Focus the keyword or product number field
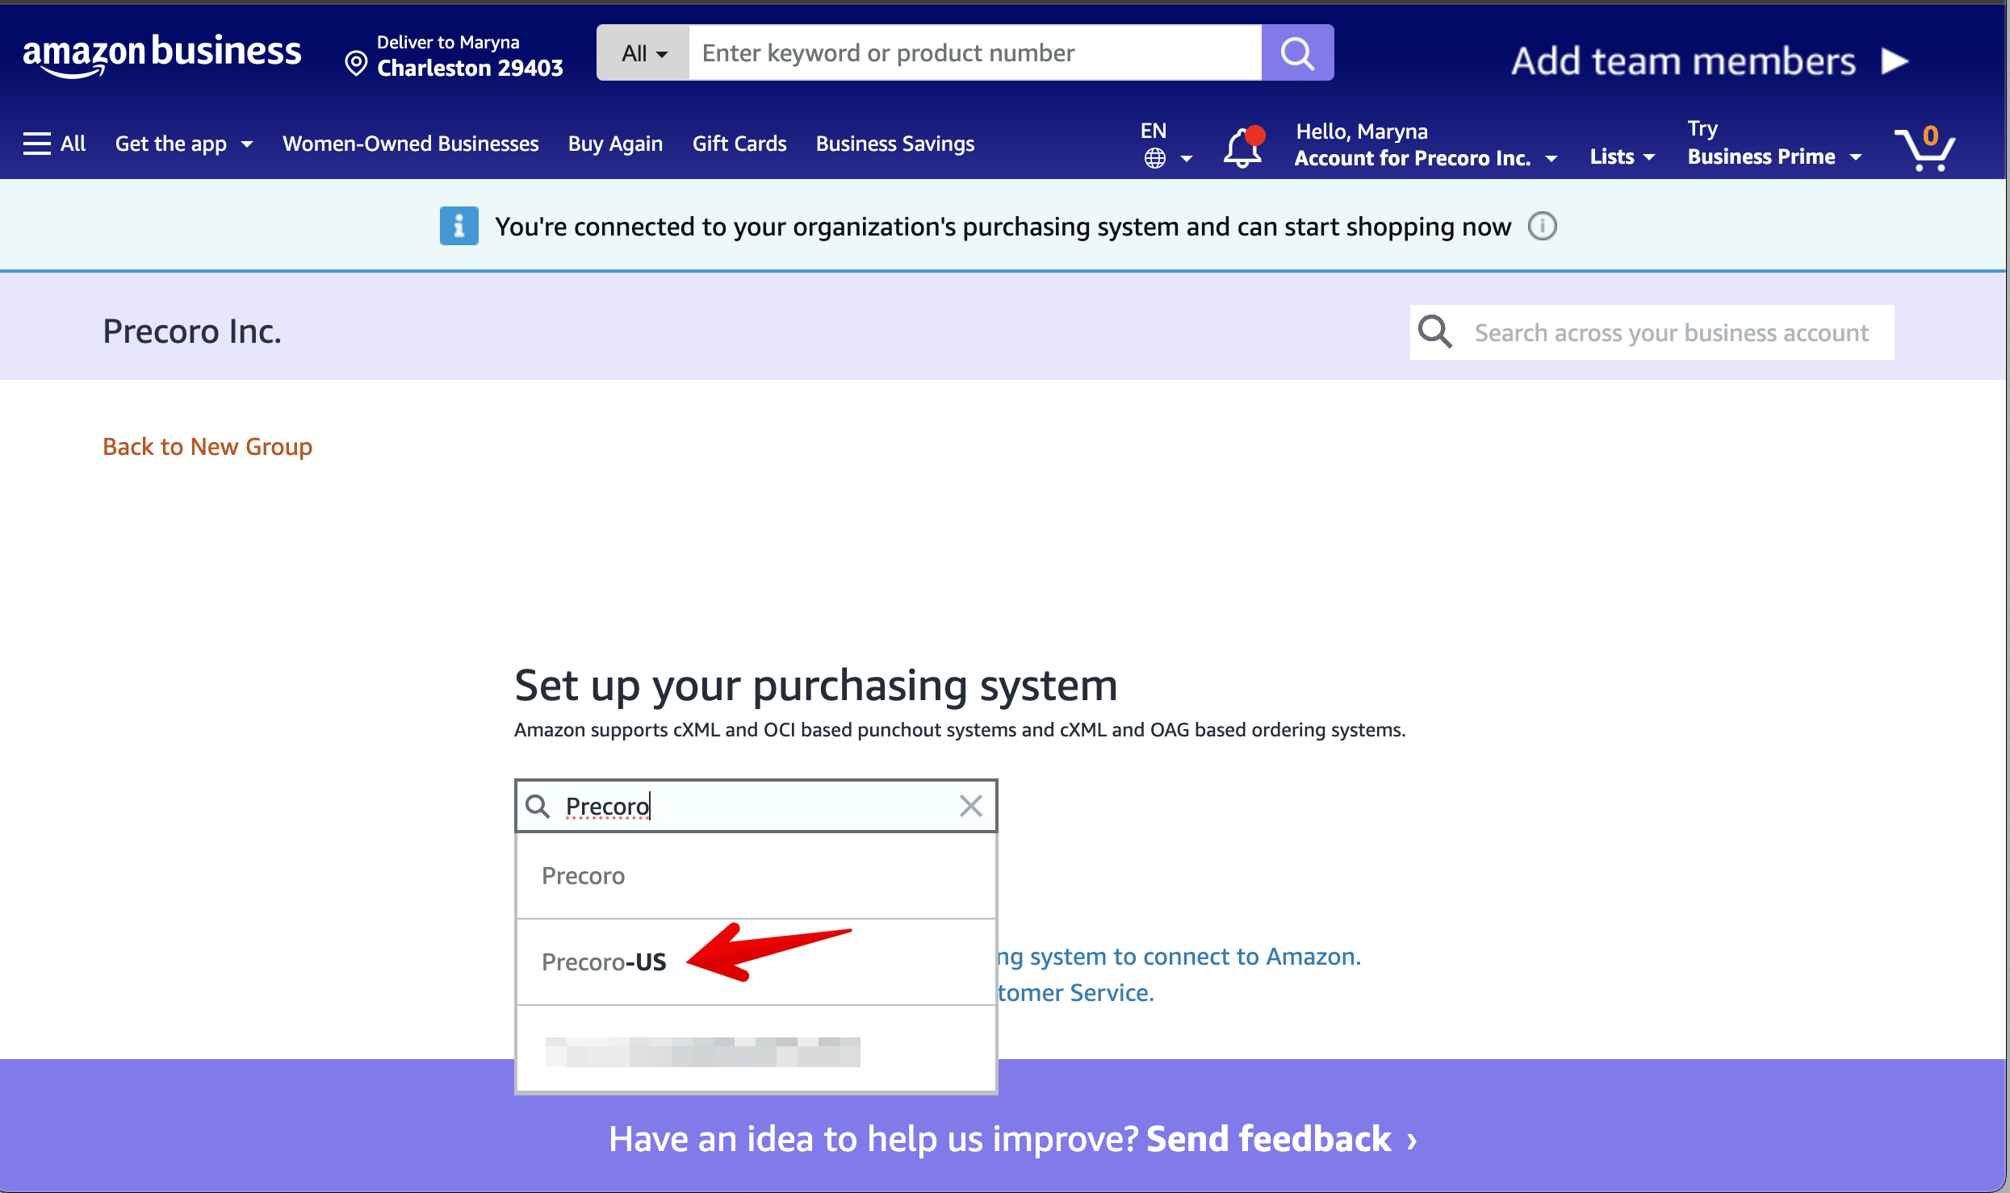 coord(974,53)
